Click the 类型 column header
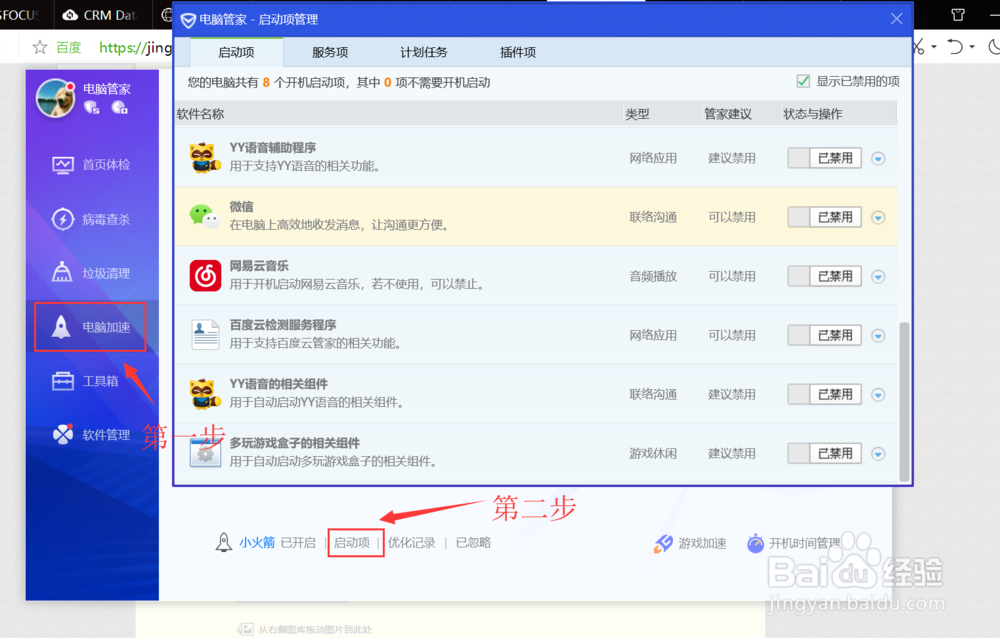The width and height of the screenshot is (1000, 638). [x=637, y=114]
